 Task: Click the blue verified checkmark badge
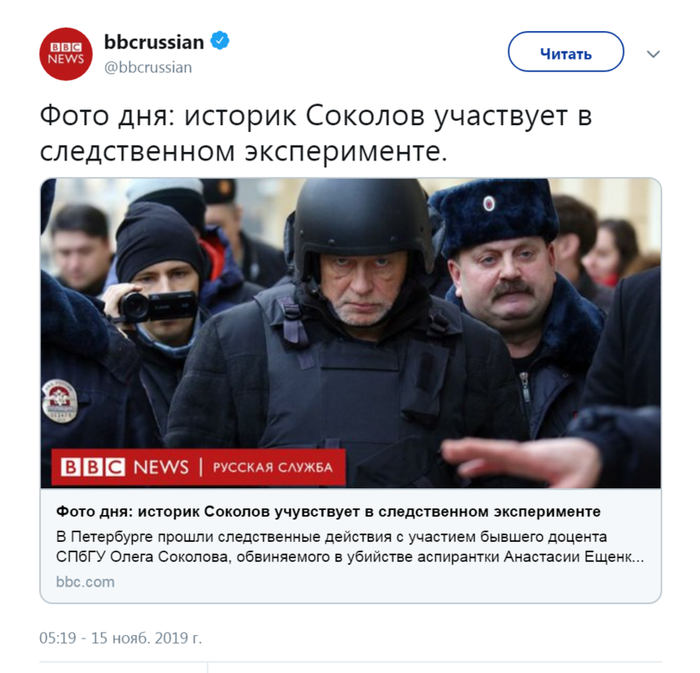[x=220, y=41]
